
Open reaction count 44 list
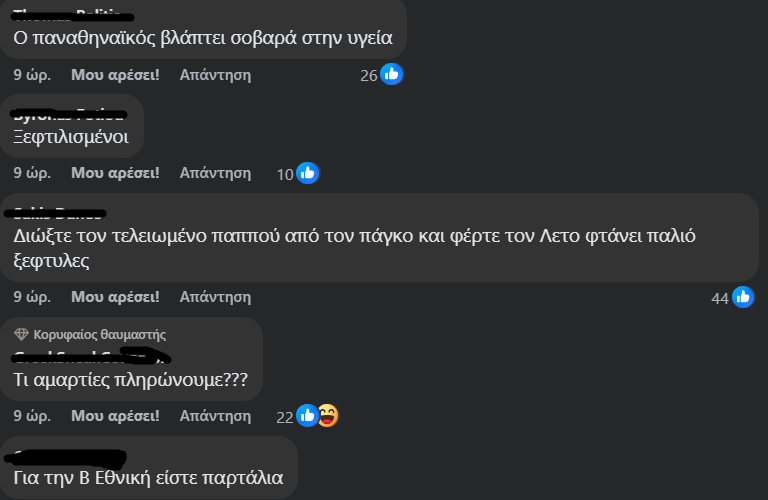pyautogui.click(x=719, y=298)
